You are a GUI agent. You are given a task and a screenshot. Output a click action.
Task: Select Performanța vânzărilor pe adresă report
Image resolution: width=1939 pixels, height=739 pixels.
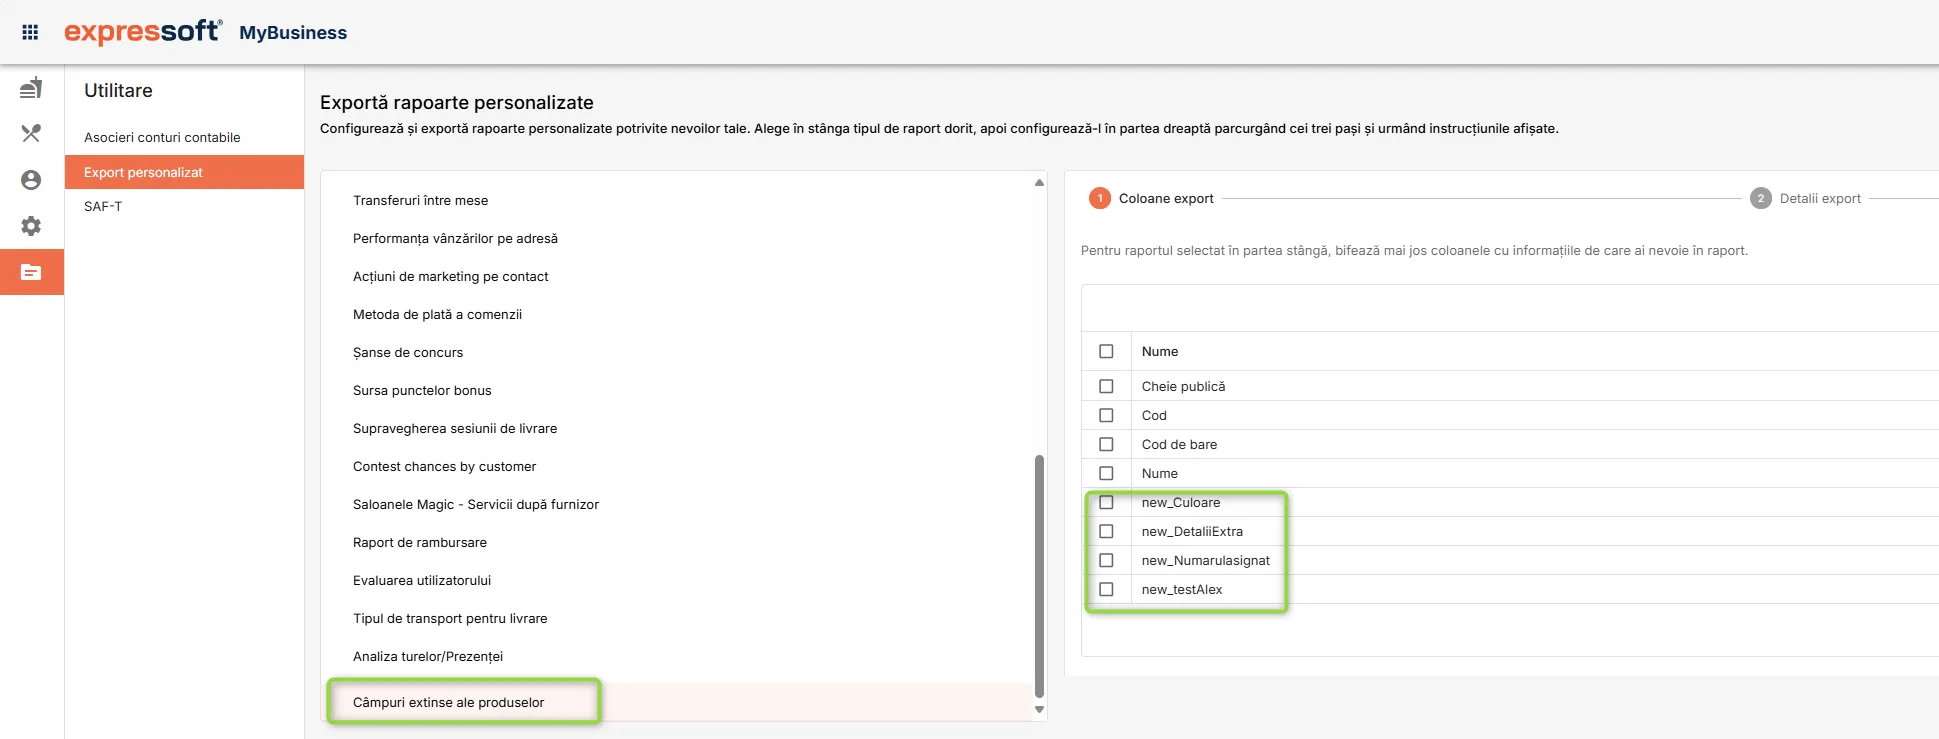[x=455, y=238]
